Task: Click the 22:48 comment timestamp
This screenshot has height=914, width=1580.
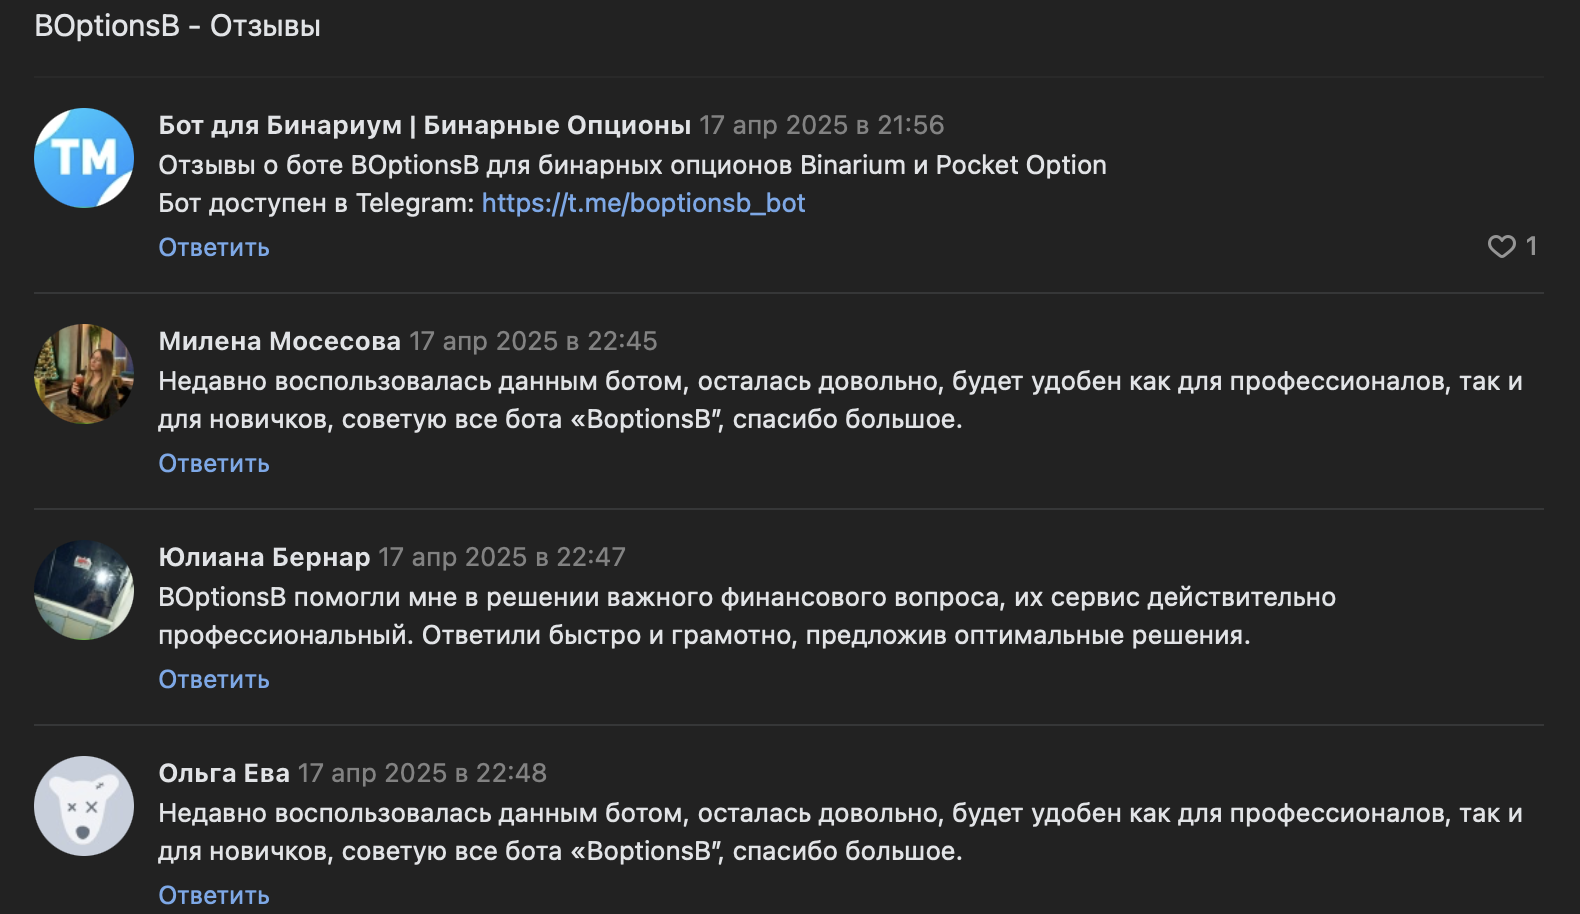Action: coord(422,773)
